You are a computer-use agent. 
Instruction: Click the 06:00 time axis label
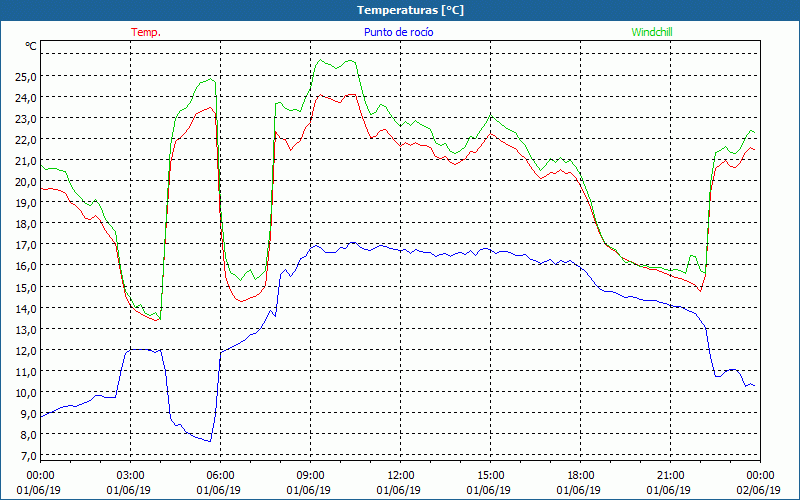tap(220, 476)
